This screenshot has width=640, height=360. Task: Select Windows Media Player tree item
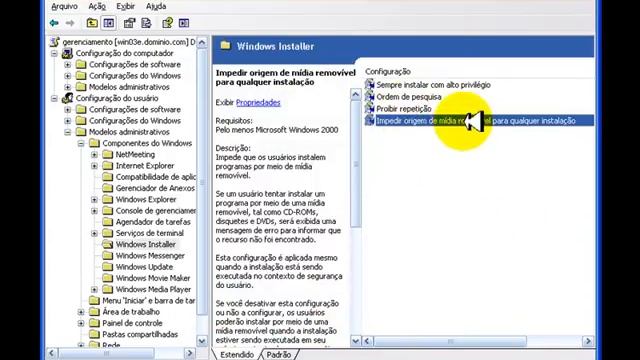[153, 289]
